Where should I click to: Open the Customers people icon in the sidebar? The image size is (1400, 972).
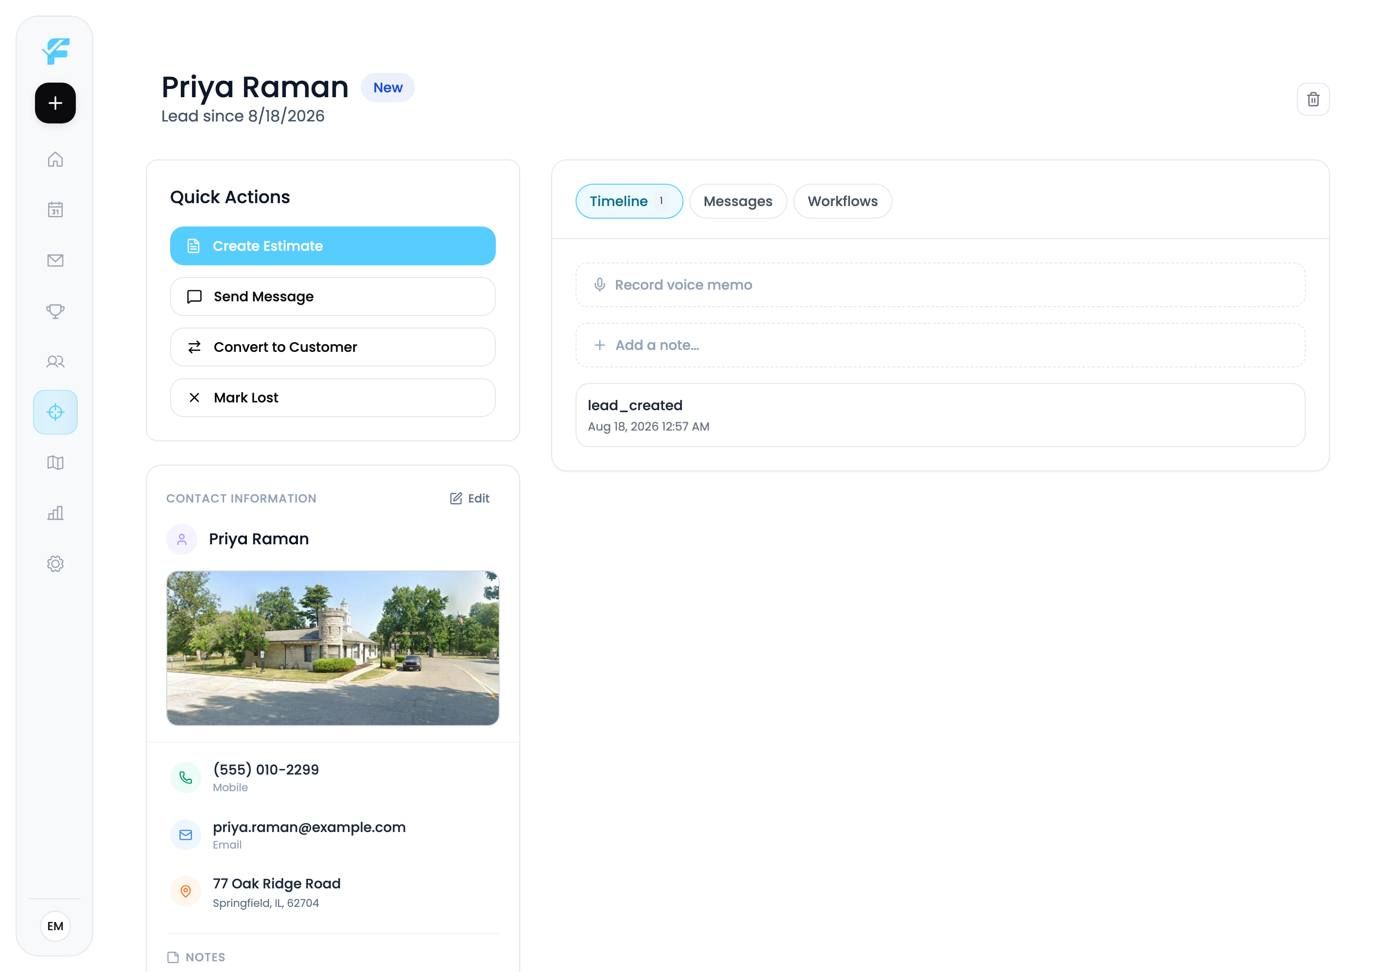[55, 361]
